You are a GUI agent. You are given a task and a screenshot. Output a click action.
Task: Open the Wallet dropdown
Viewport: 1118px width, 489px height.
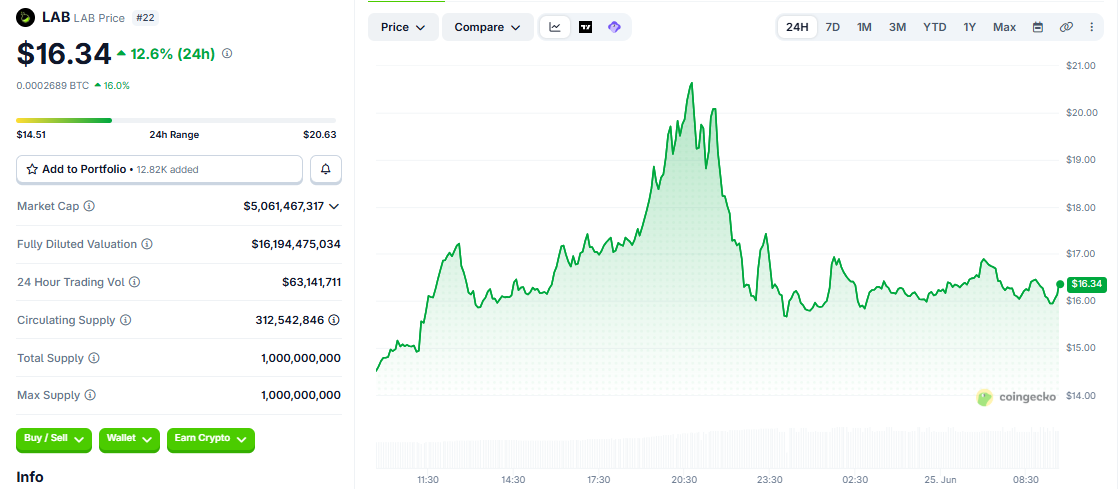click(x=129, y=440)
